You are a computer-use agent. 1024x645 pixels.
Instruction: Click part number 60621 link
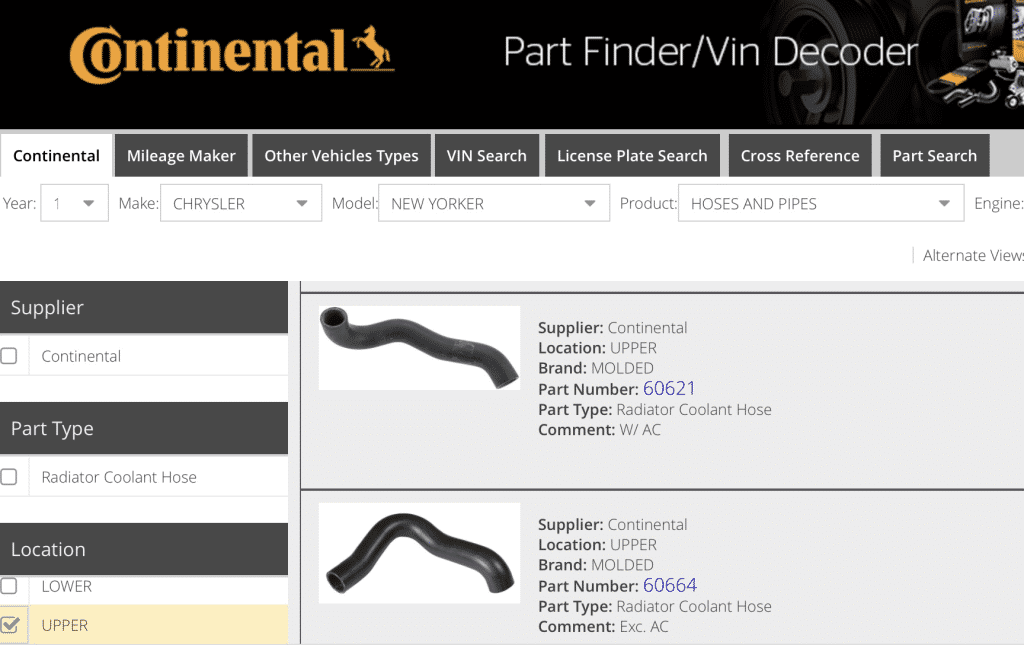pos(669,388)
